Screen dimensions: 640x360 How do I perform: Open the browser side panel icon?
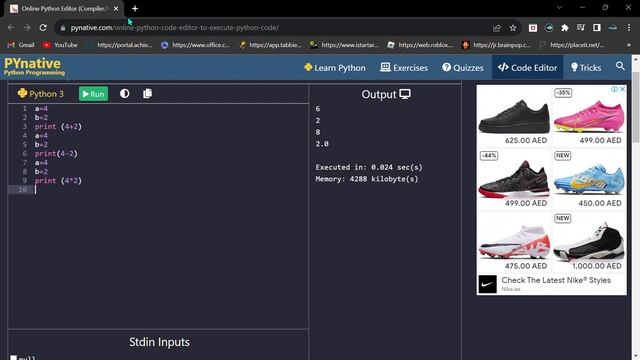(597, 28)
